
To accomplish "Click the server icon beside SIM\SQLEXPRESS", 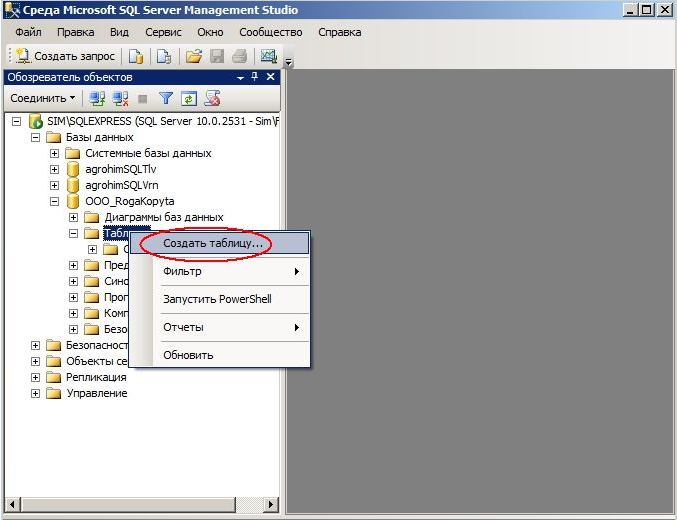I will point(35,121).
